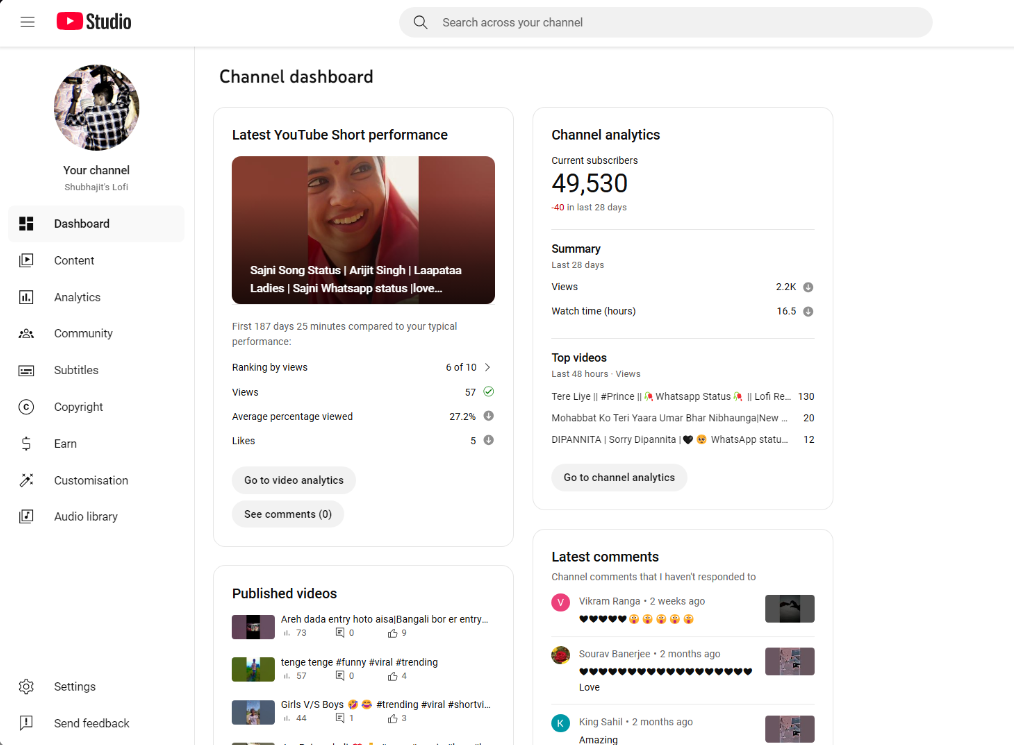Click down-arrow icon beside Watch time 16.5
Screen dimensions: 1014x745
(808, 312)
